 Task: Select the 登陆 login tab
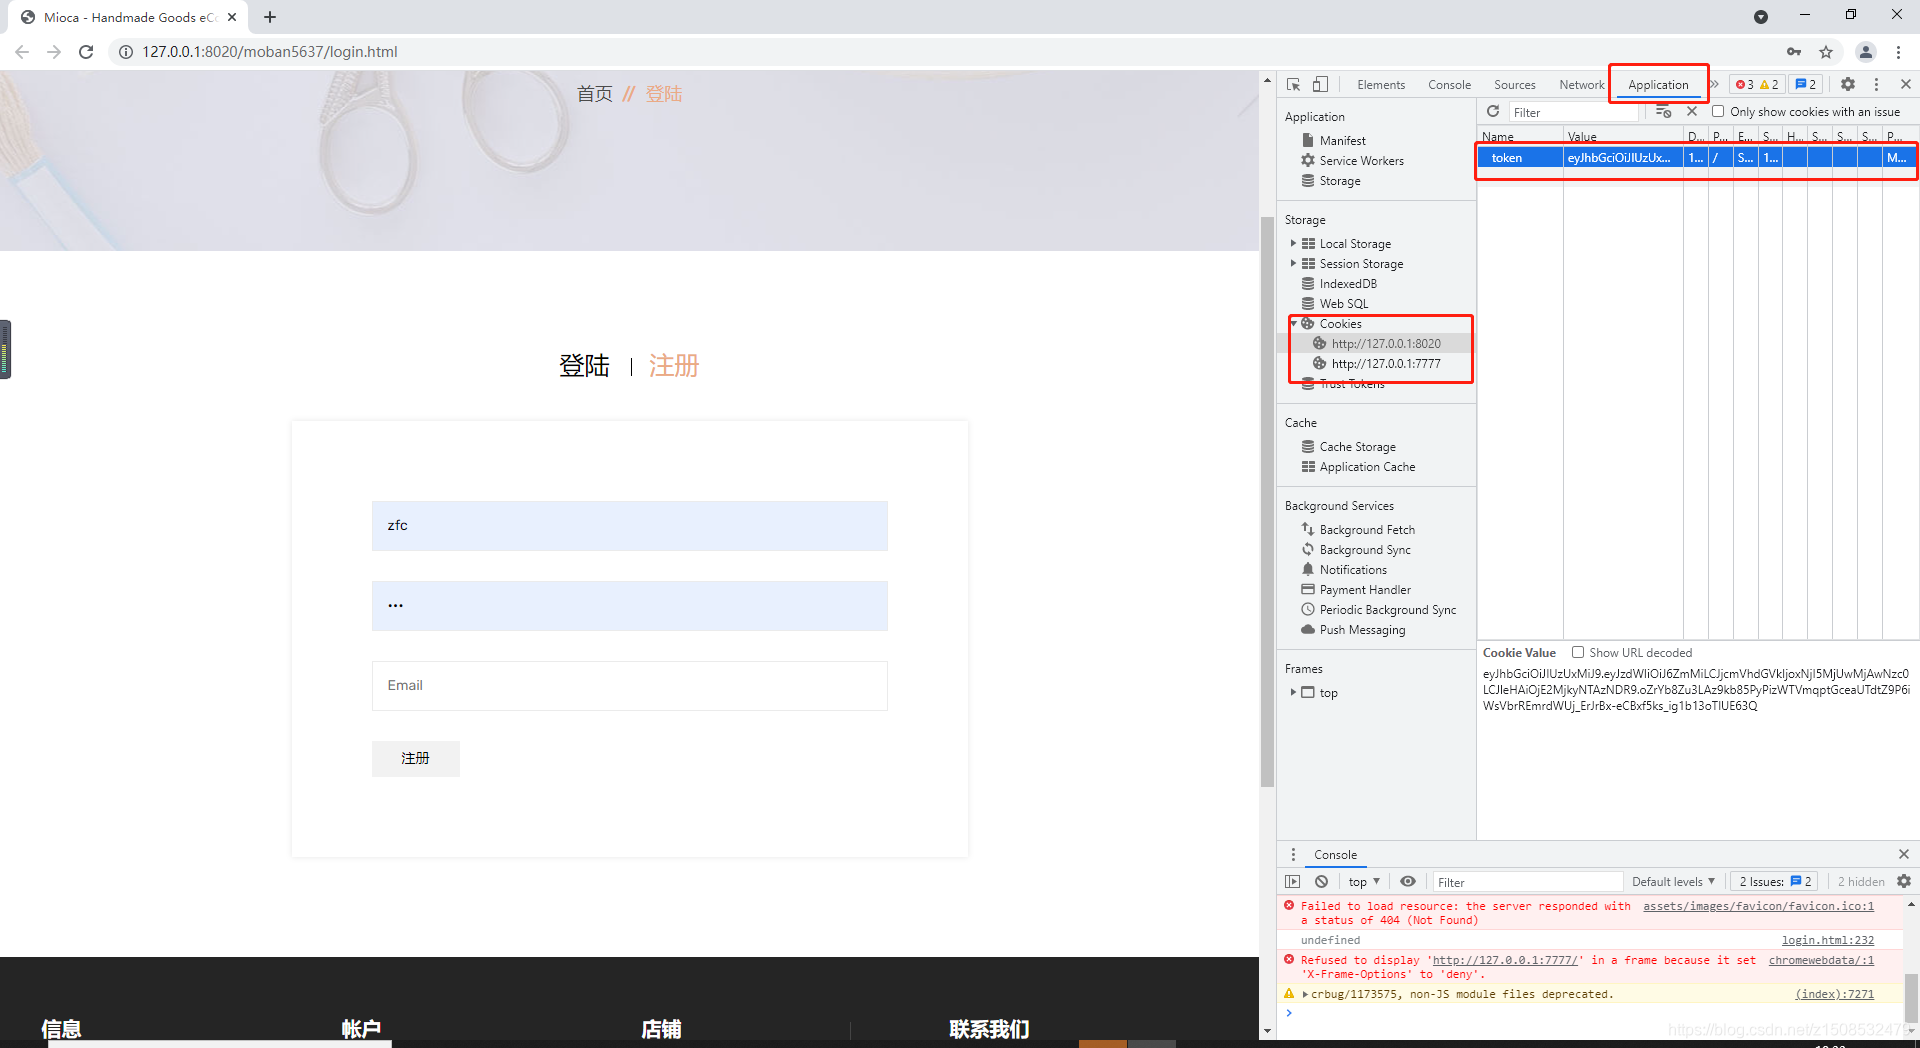pyautogui.click(x=584, y=366)
